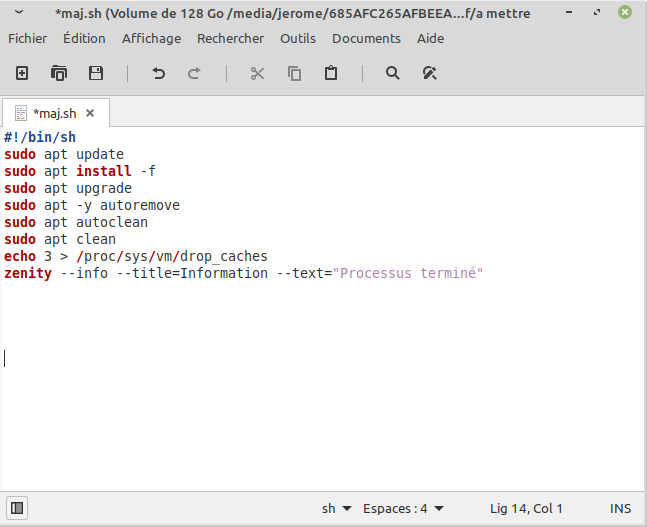
Task: Open search with the magnifier icon
Action: coord(392,73)
